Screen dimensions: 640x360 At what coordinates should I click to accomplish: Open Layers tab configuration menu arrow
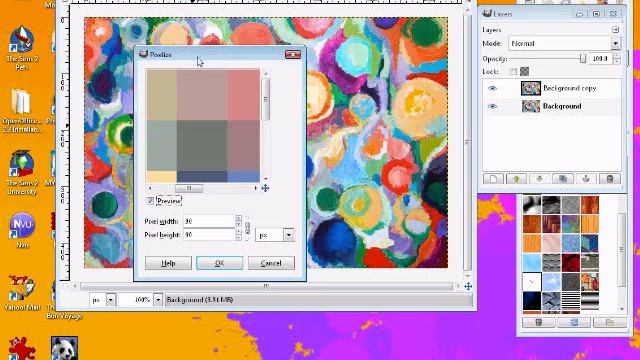pos(616,30)
